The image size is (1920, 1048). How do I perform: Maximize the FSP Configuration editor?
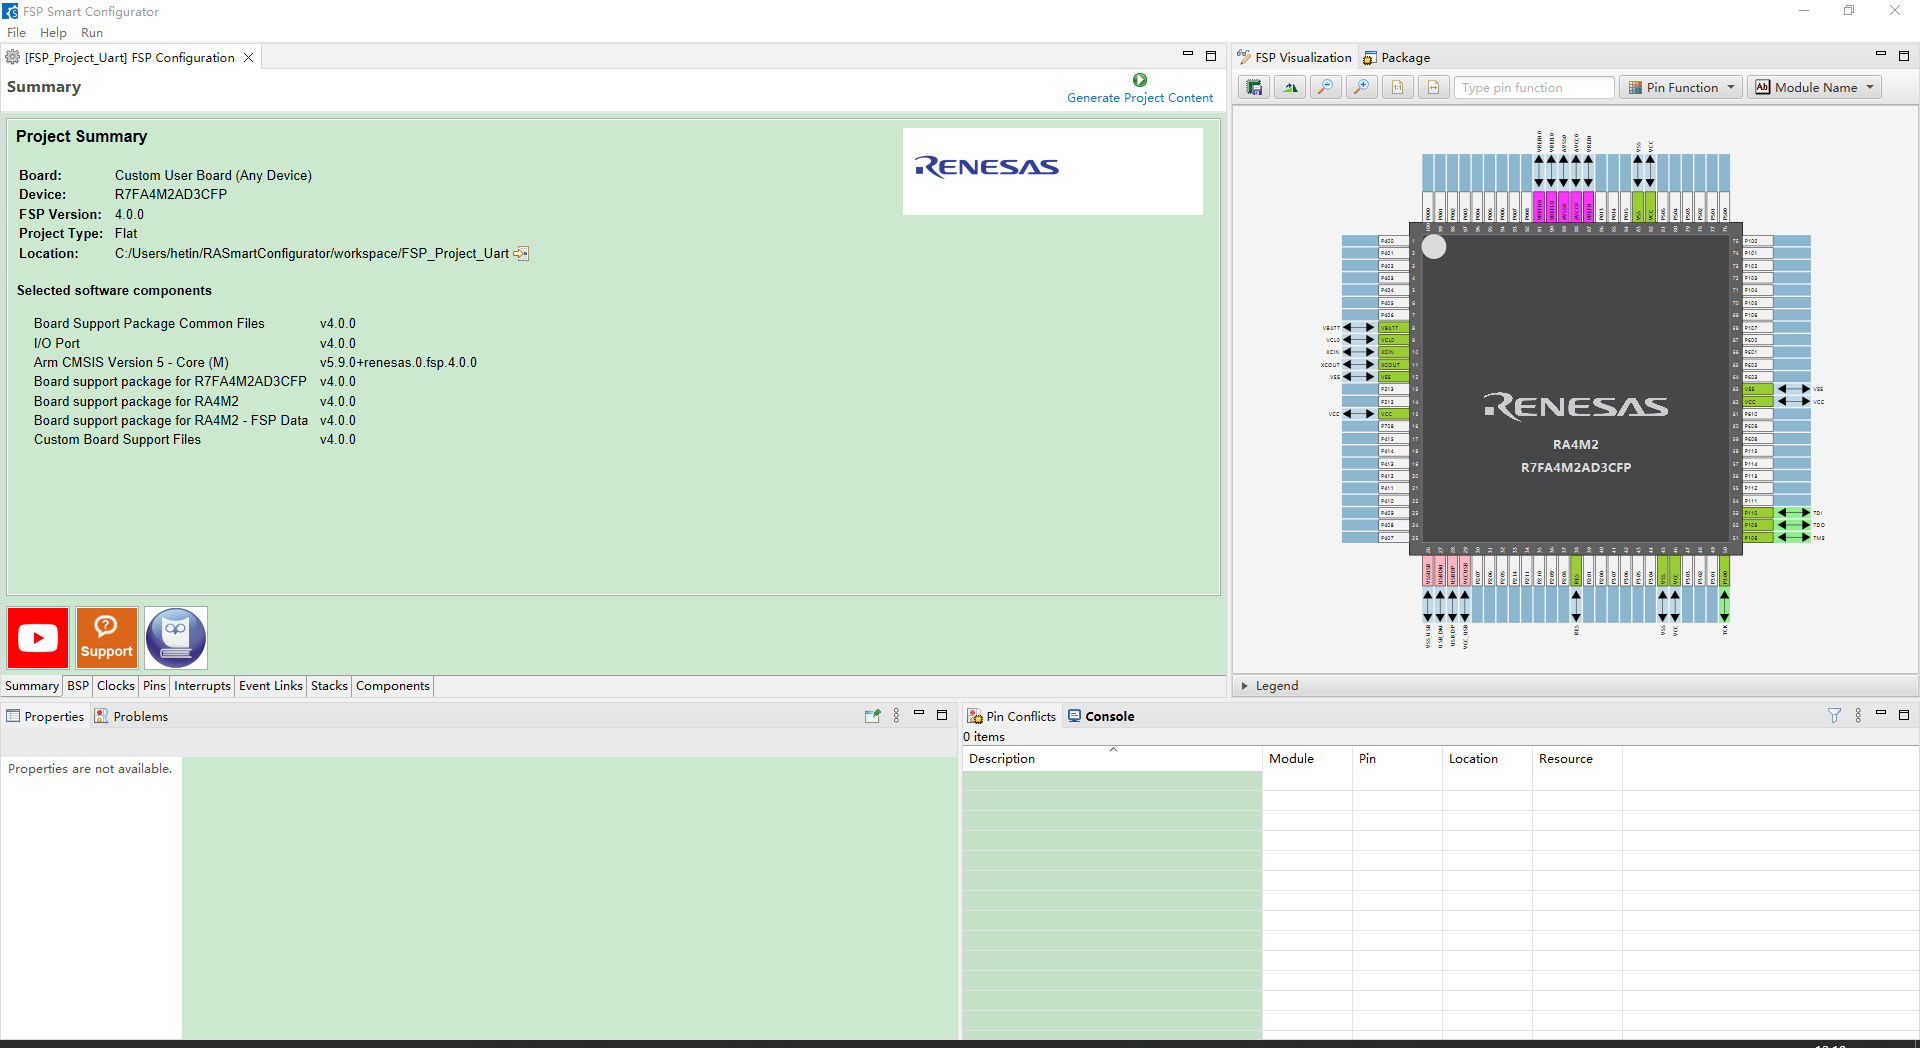(1211, 56)
